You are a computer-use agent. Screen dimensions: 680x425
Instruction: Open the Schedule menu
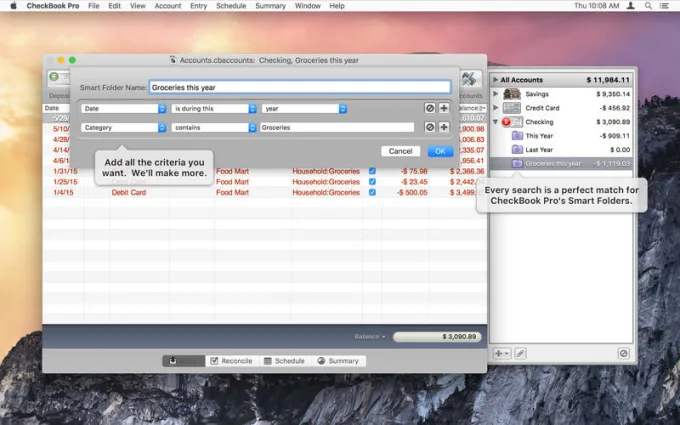coord(231,6)
